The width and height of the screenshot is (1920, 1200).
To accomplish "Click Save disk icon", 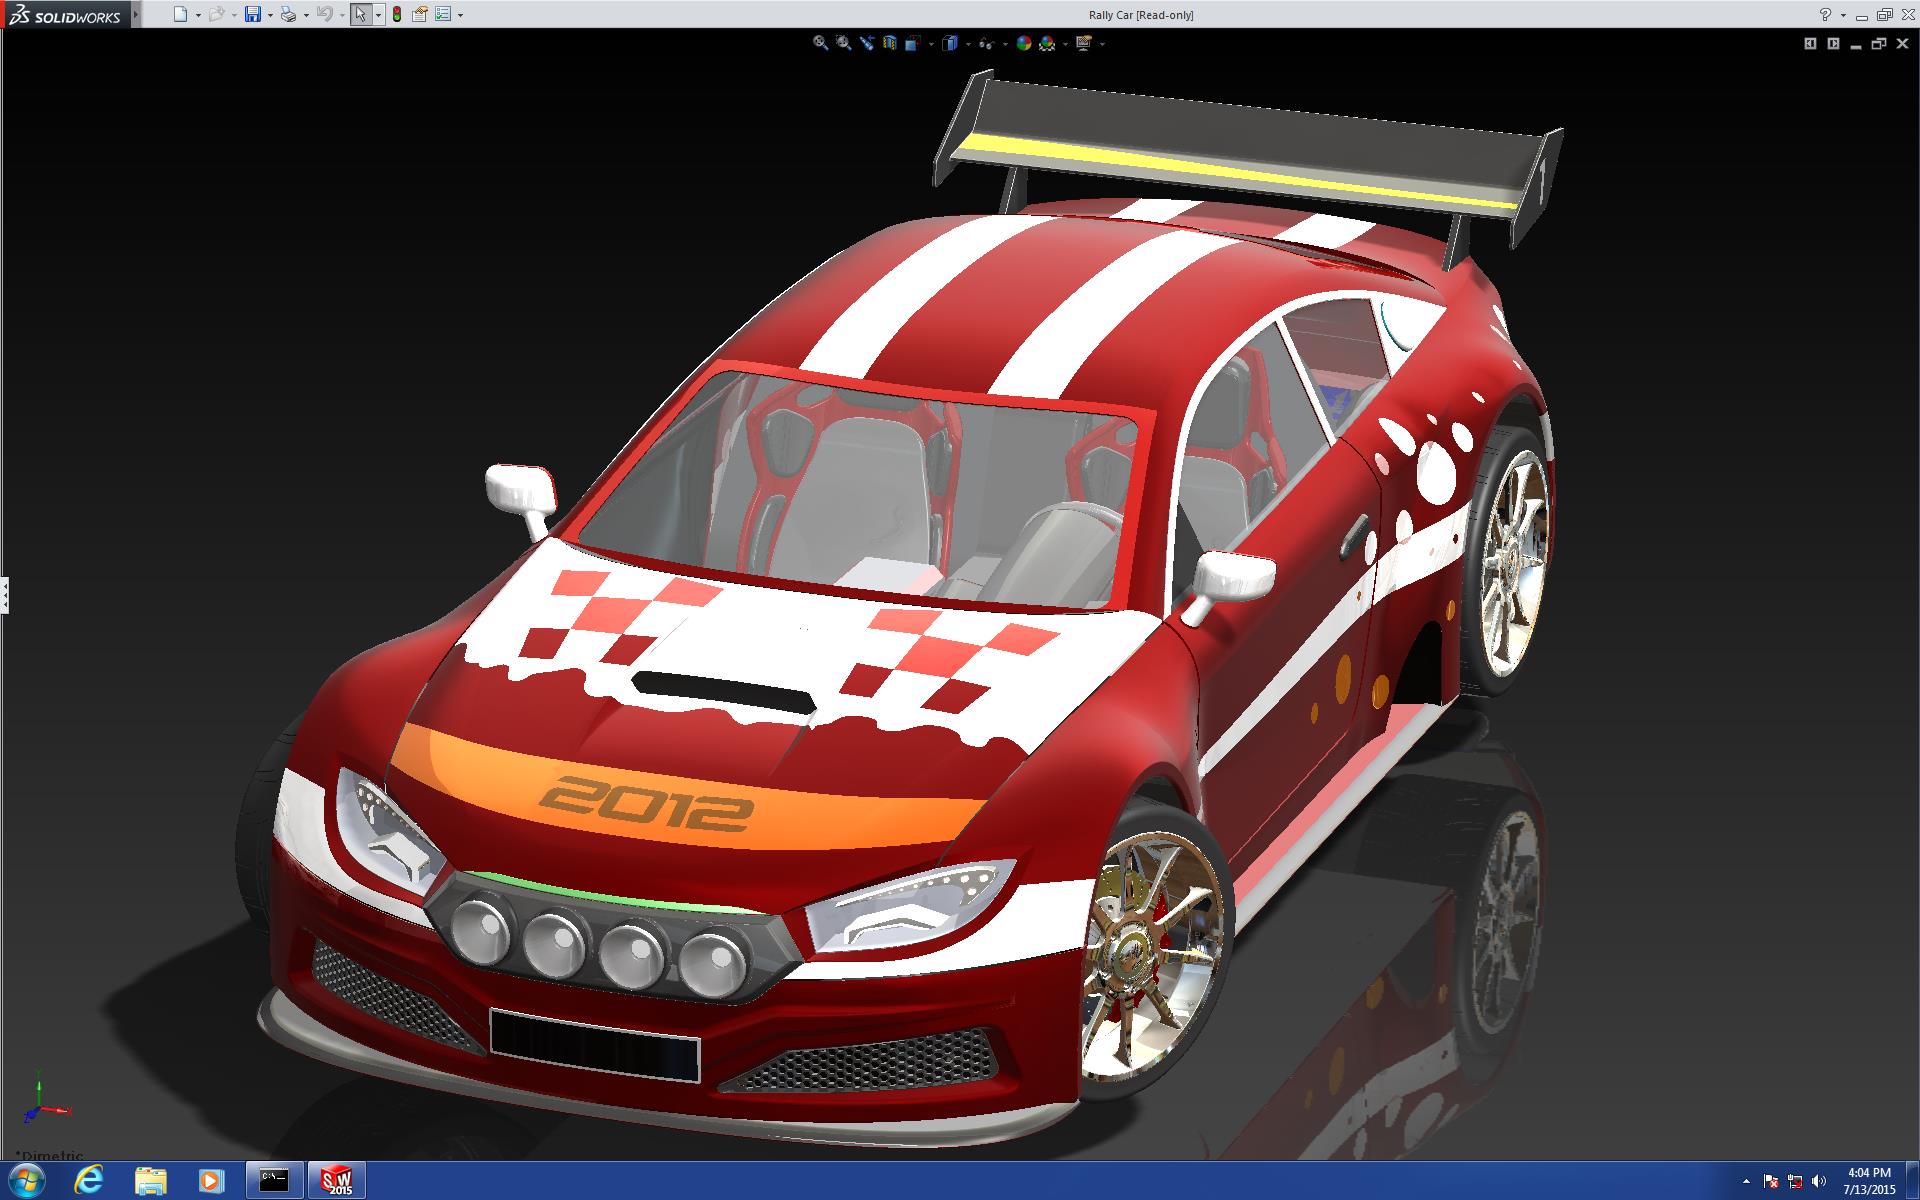I will tap(253, 15).
